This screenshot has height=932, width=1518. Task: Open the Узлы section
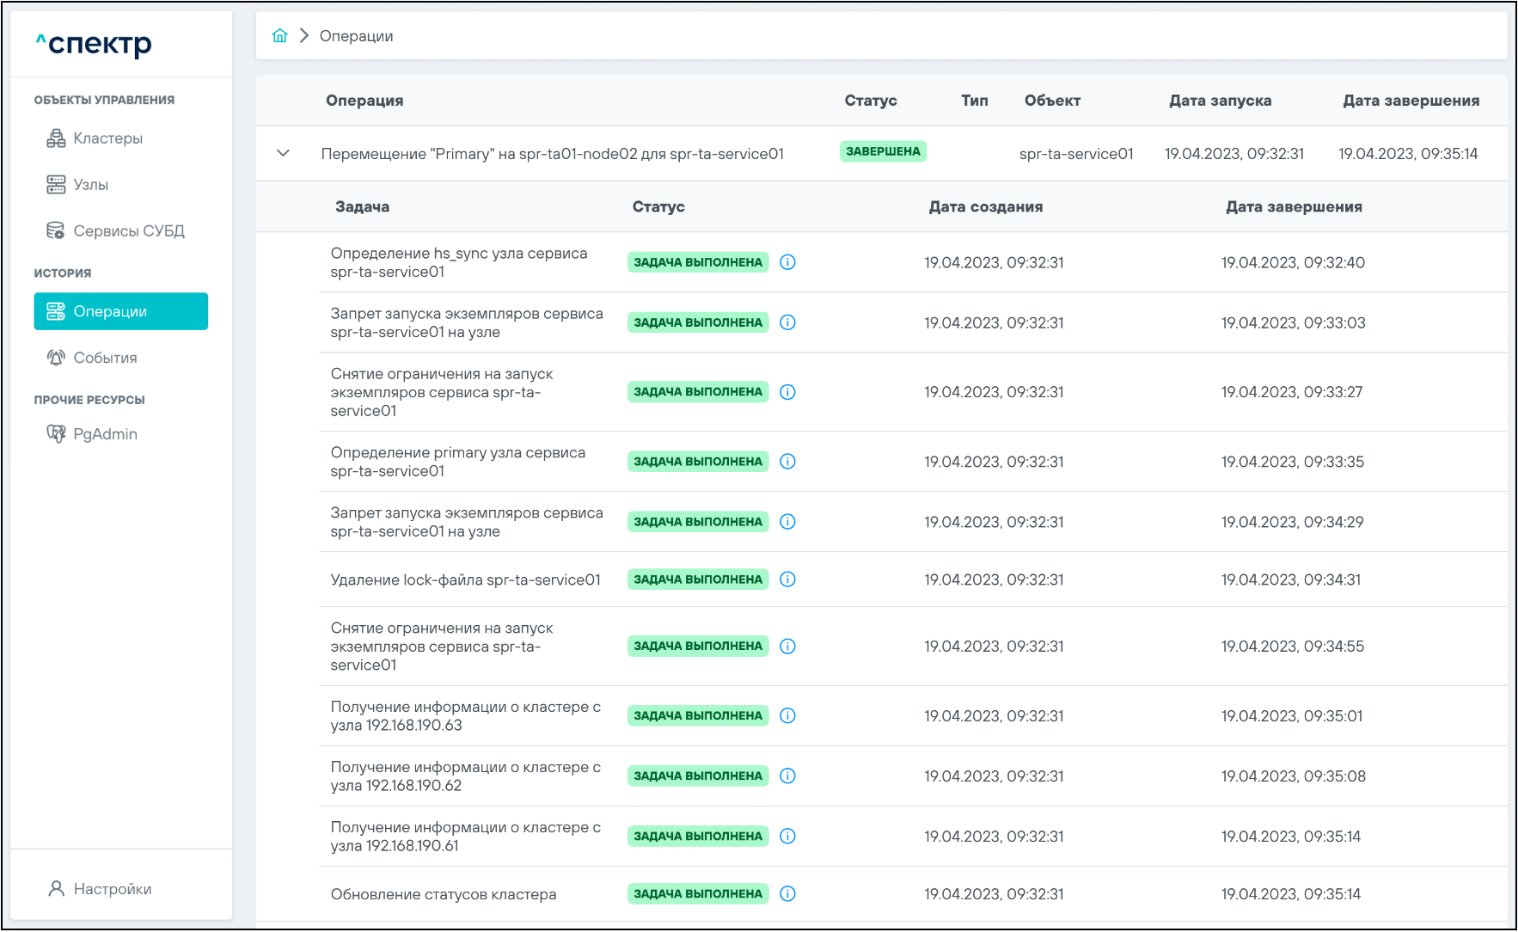(90, 184)
